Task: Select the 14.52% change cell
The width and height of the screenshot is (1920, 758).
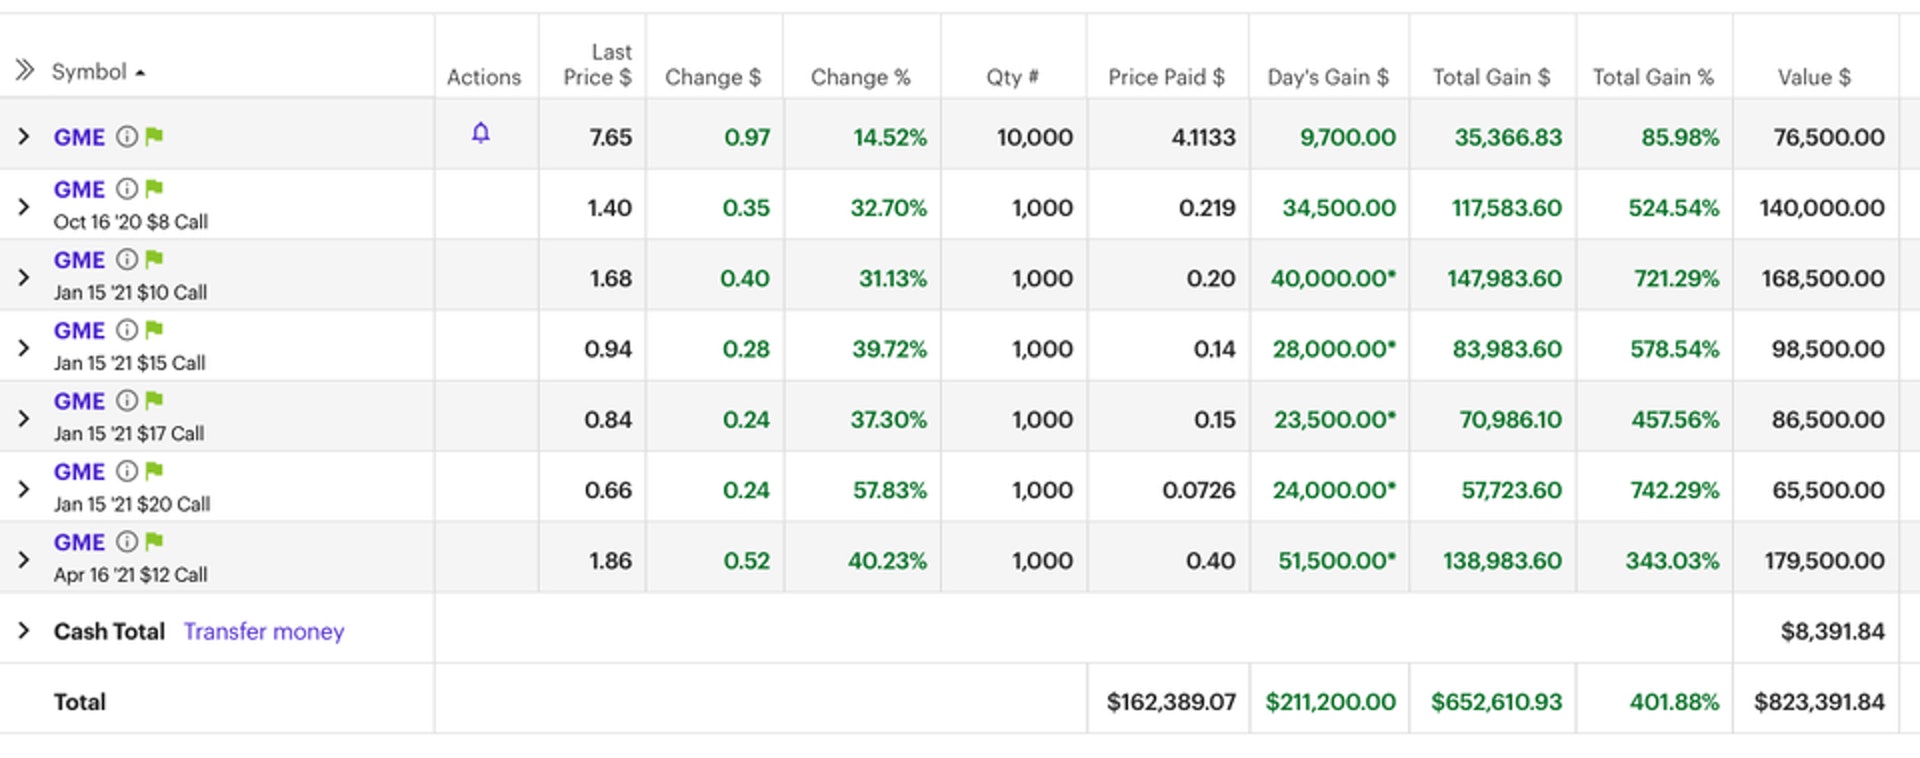Action: coord(890,137)
